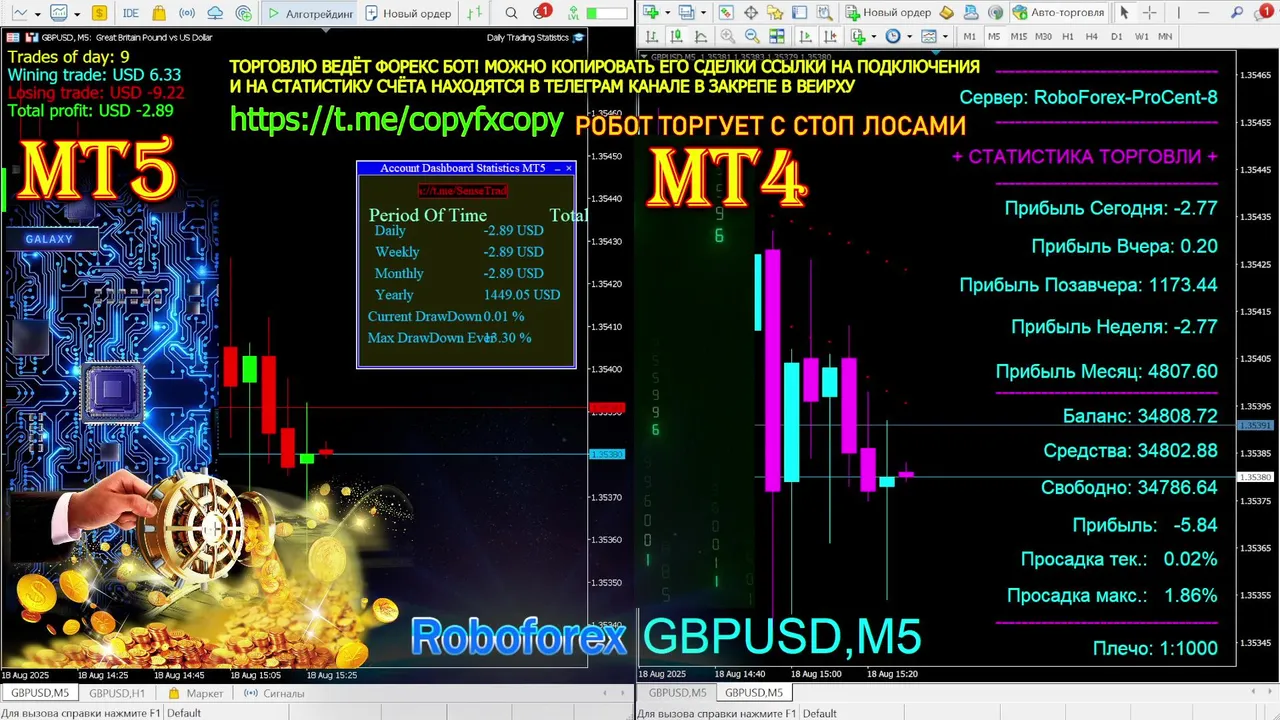This screenshot has width=1280, height=720.
Task: Click the MT4 tile windows icon
Action: coord(777,36)
